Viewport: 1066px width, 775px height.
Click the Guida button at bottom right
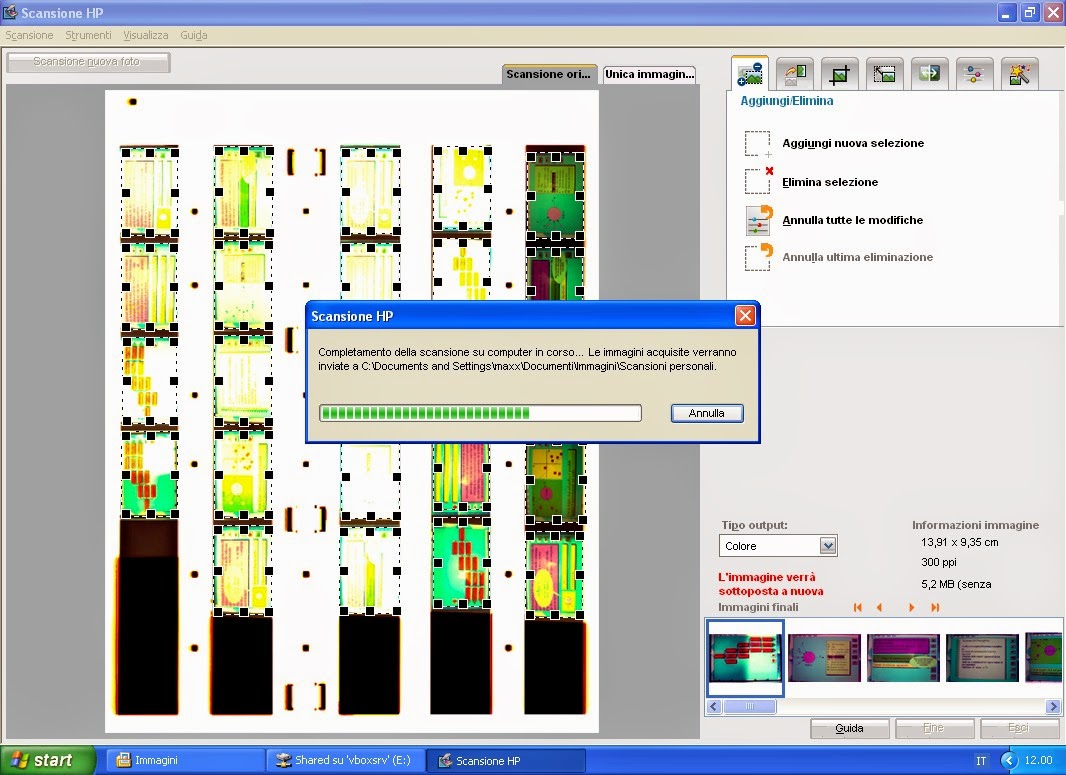click(849, 728)
